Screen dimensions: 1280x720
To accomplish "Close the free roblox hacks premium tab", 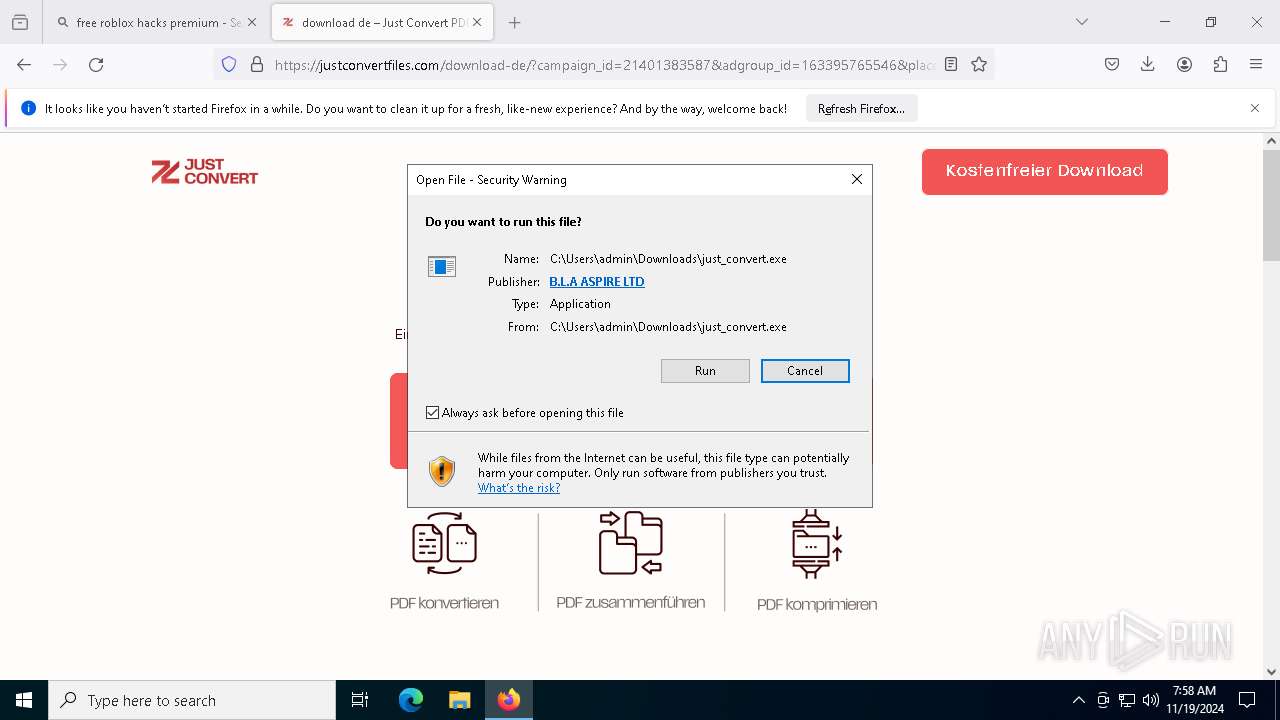I will 252,22.
